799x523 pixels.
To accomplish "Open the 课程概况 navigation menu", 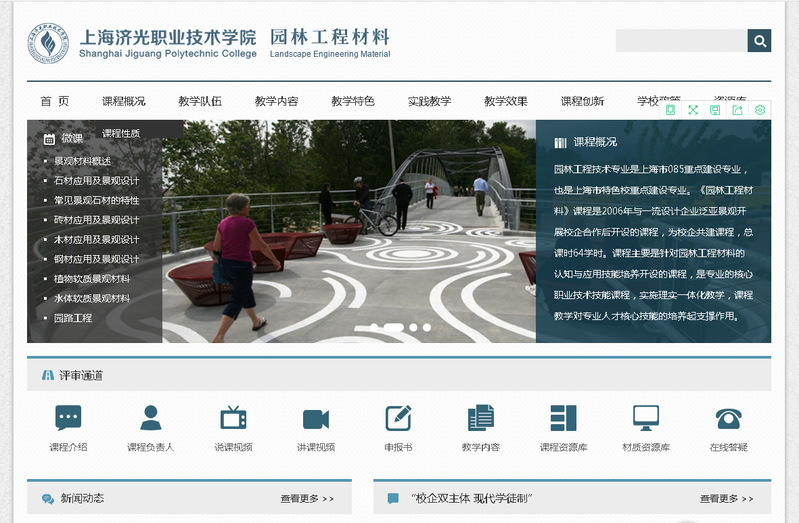I will coord(123,101).
